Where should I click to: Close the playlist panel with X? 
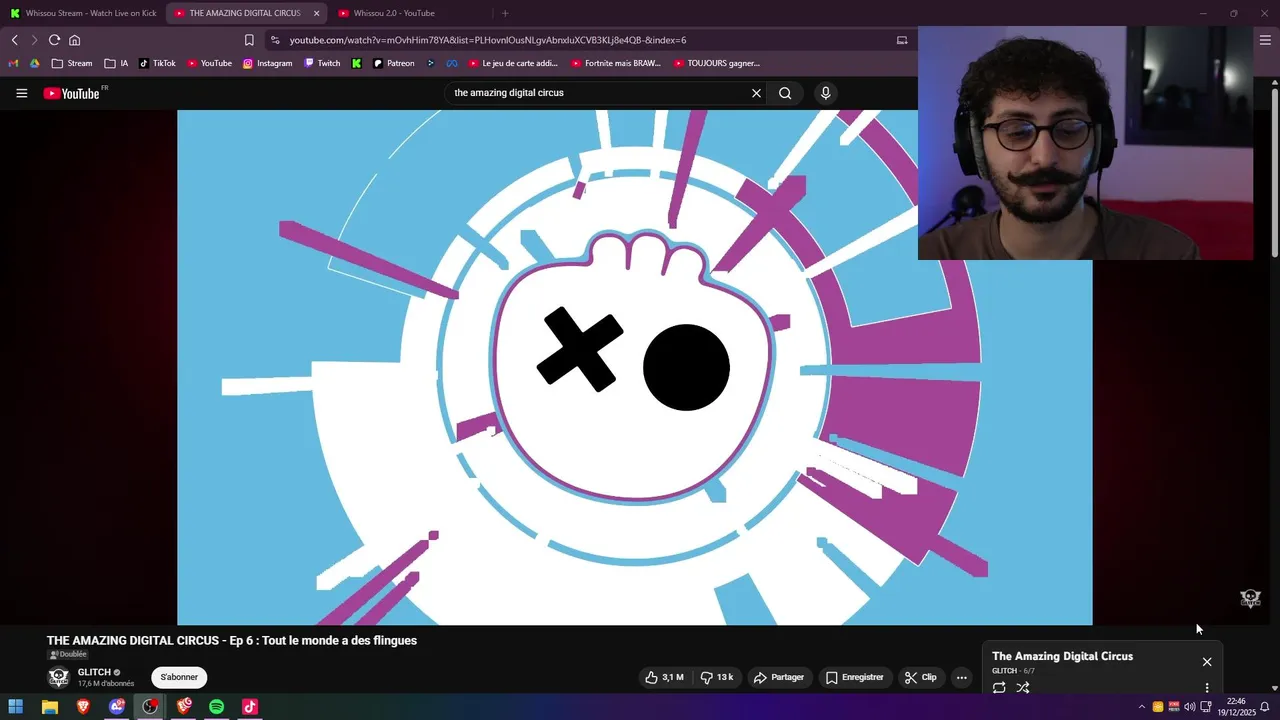point(1207,662)
